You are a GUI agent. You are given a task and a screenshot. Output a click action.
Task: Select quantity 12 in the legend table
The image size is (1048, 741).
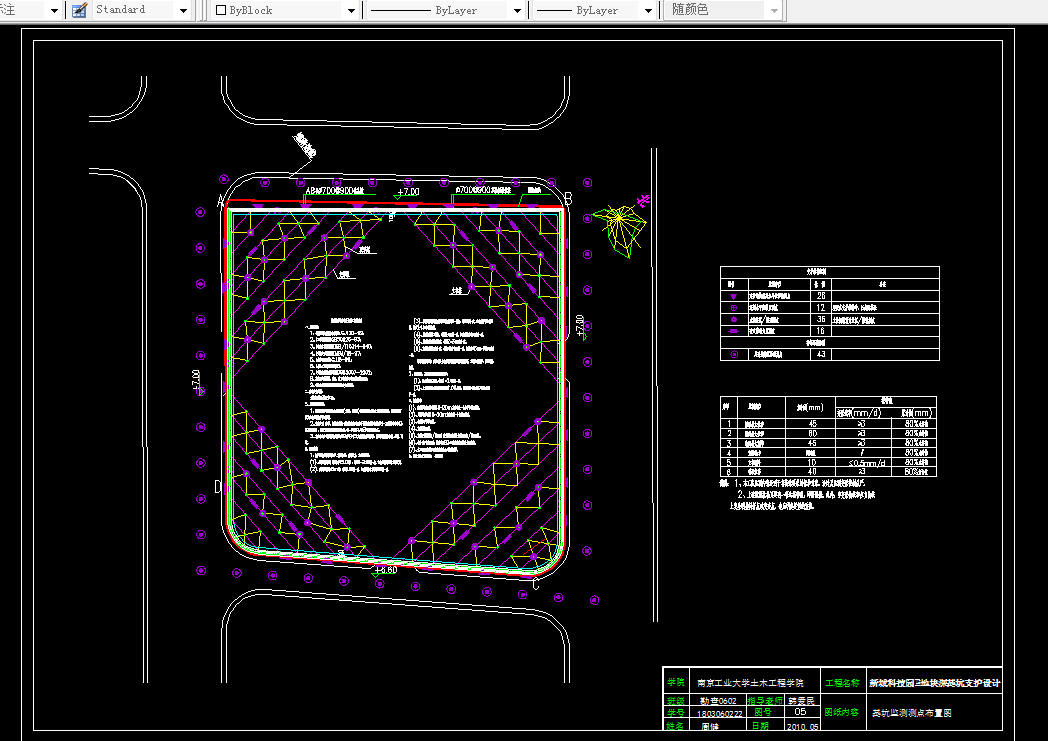click(x=821, y=307)
